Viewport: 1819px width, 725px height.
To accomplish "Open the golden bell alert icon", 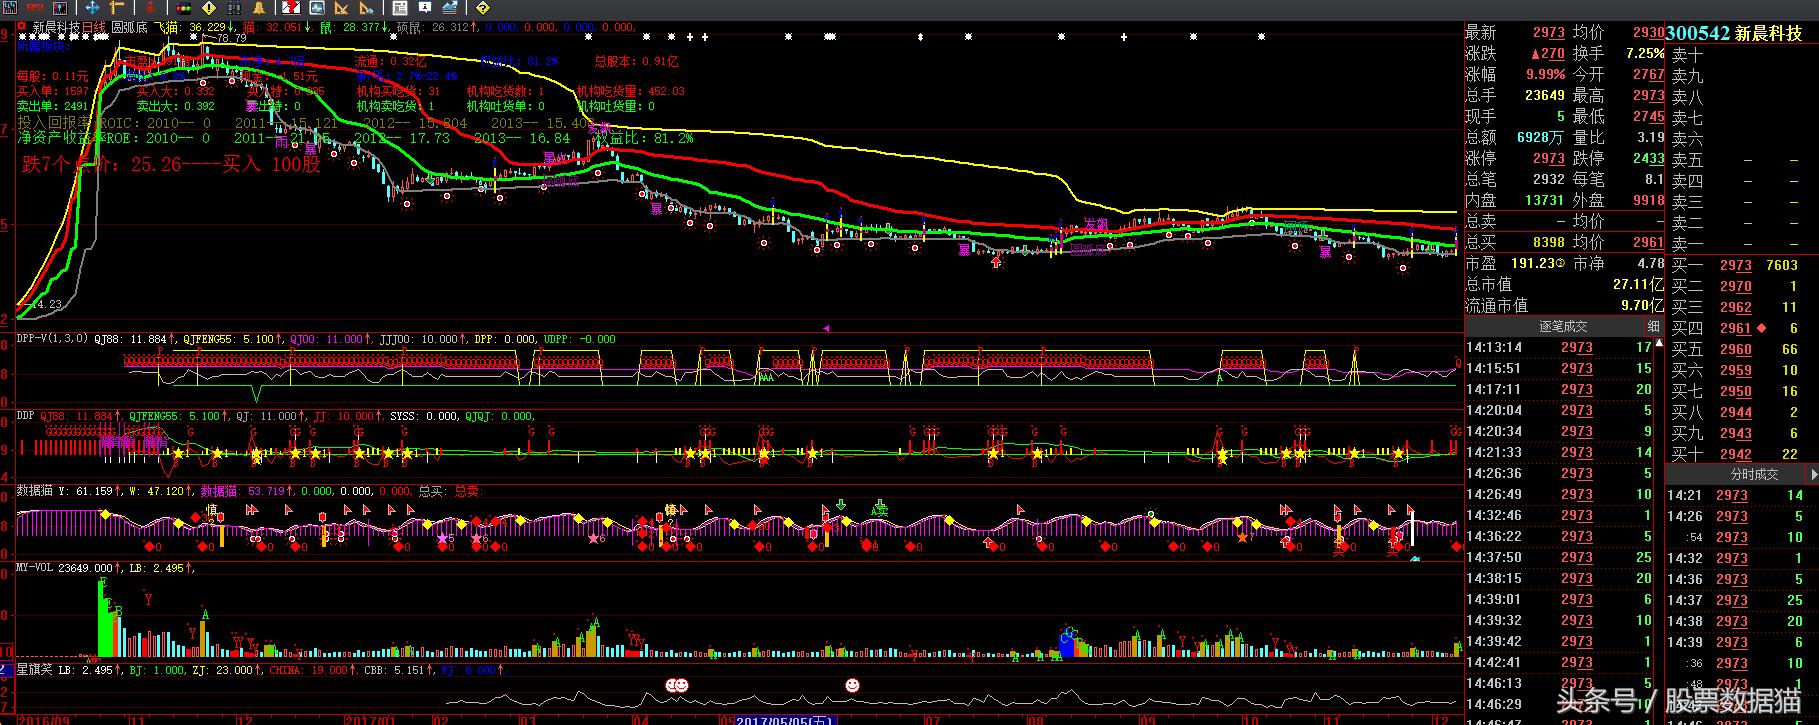I will (259, 7).
